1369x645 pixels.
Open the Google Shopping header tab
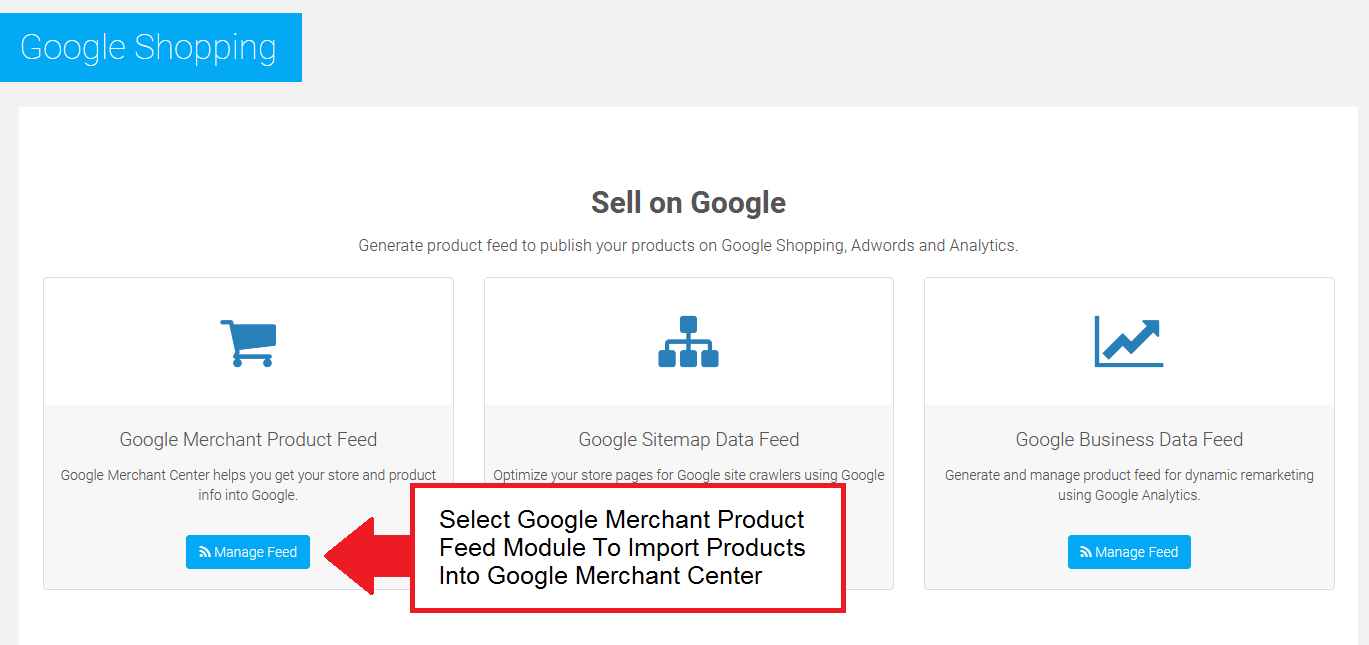coord(149,47)
